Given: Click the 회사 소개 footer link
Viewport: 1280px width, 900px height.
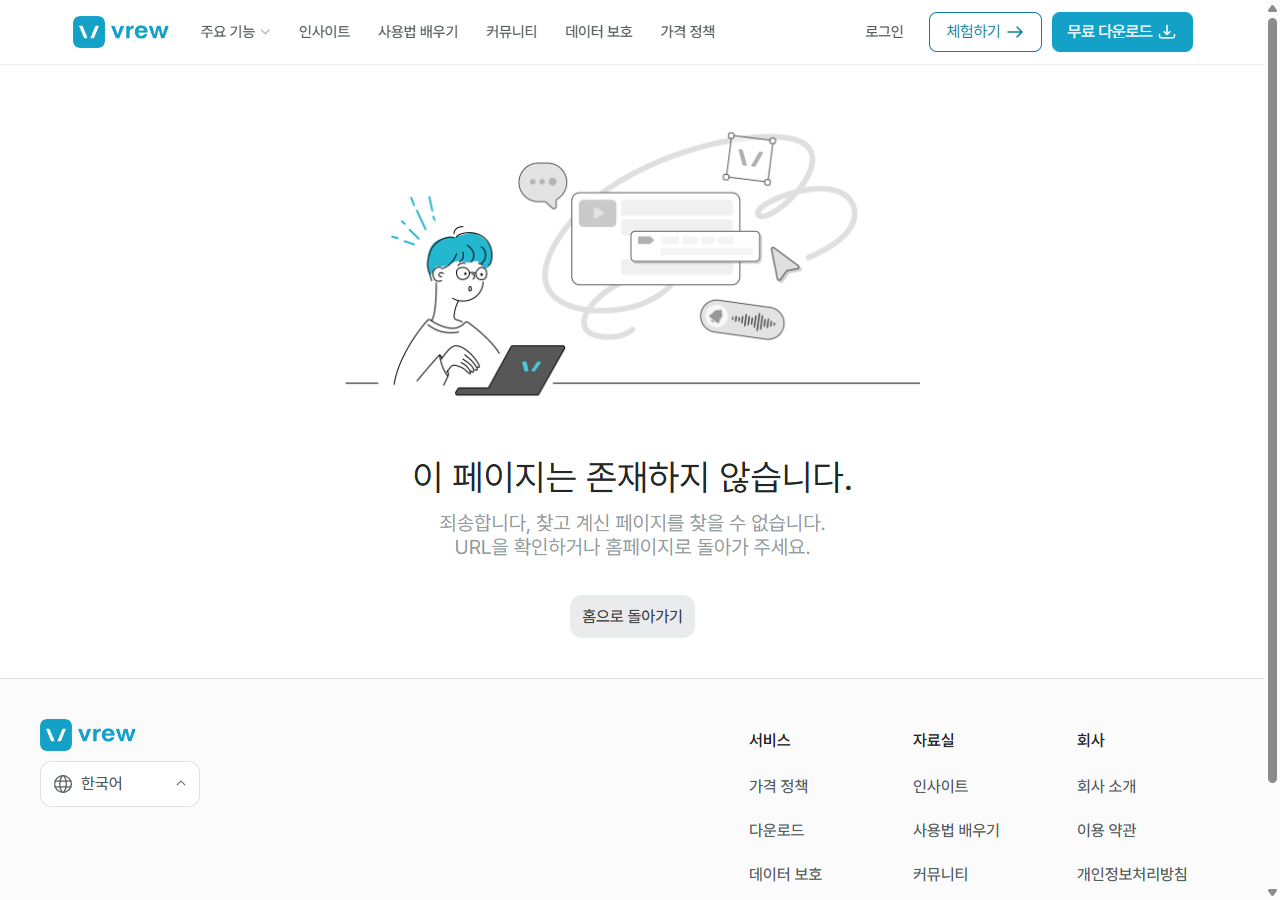Looking at the screenshot, I should (1106, 786).
